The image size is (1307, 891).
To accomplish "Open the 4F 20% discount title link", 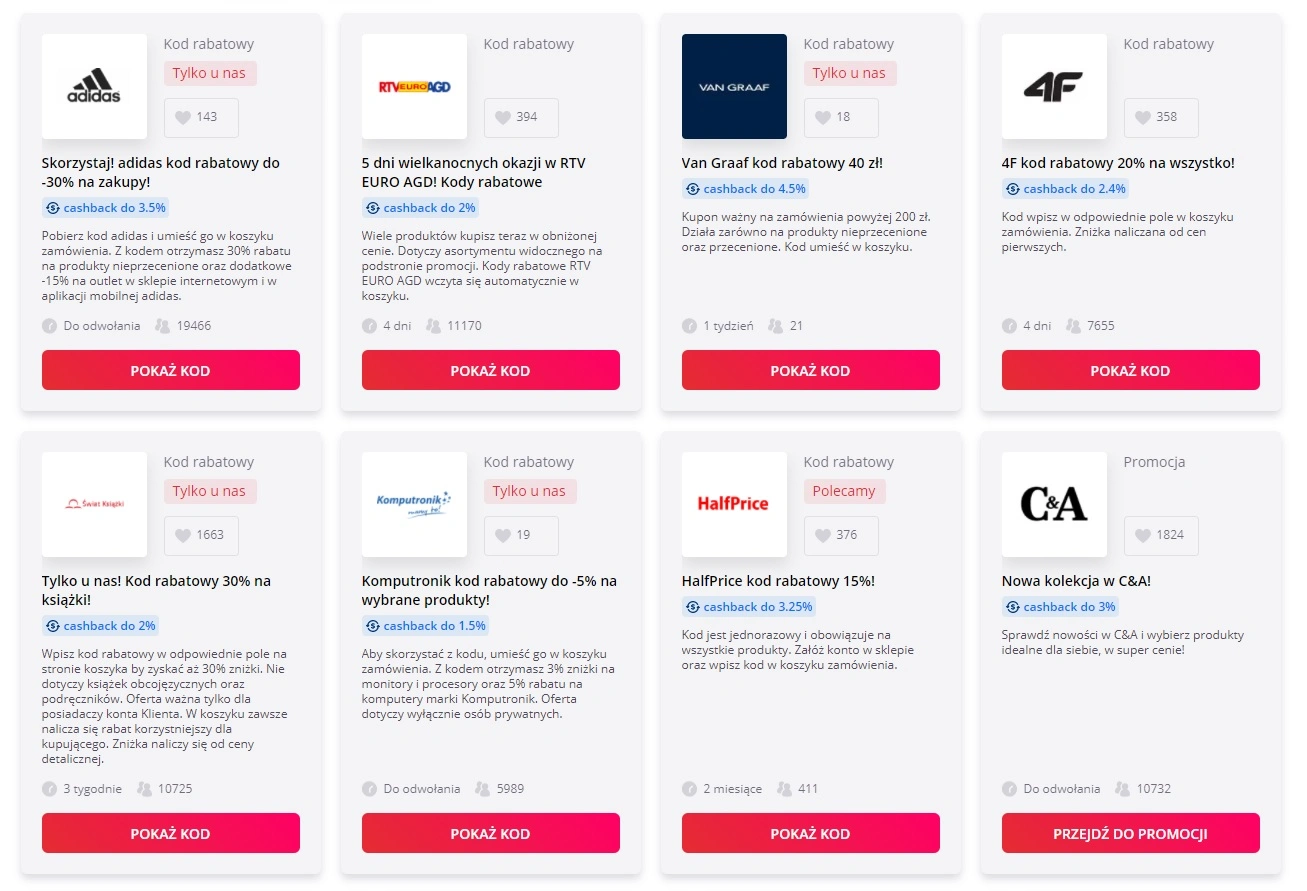I will tap(1118, 163).
